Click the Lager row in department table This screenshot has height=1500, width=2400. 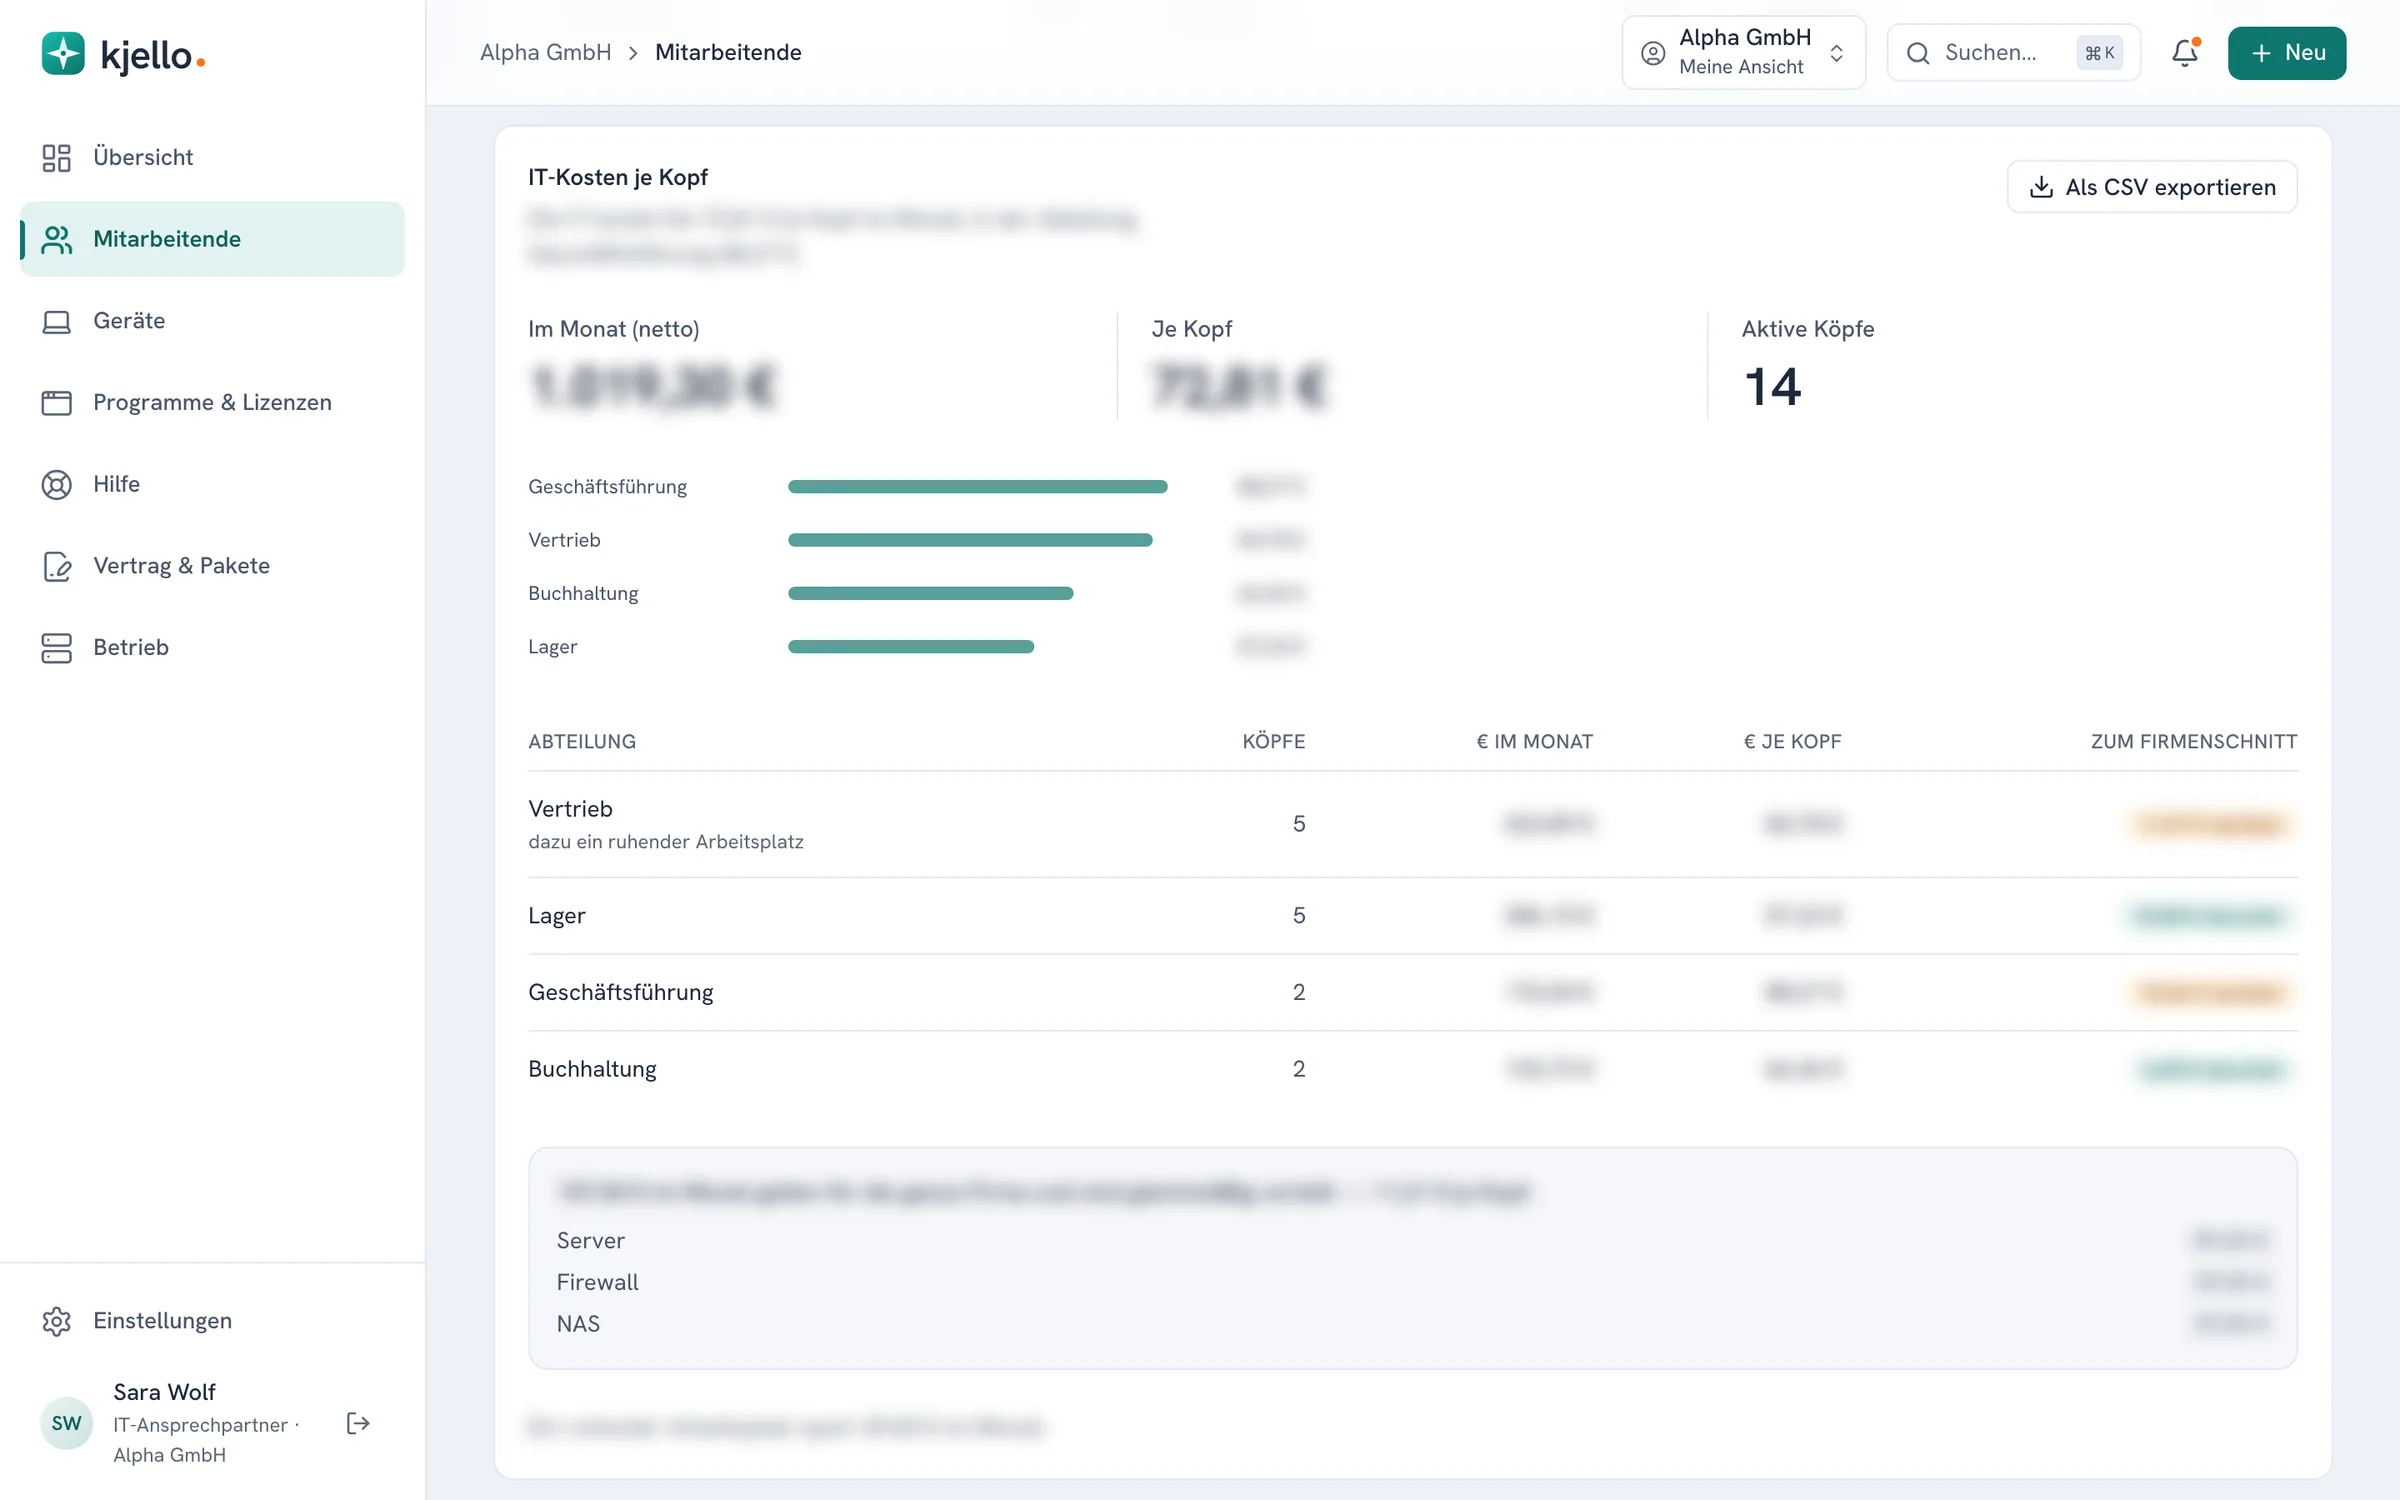click(x=1412, y=915)
